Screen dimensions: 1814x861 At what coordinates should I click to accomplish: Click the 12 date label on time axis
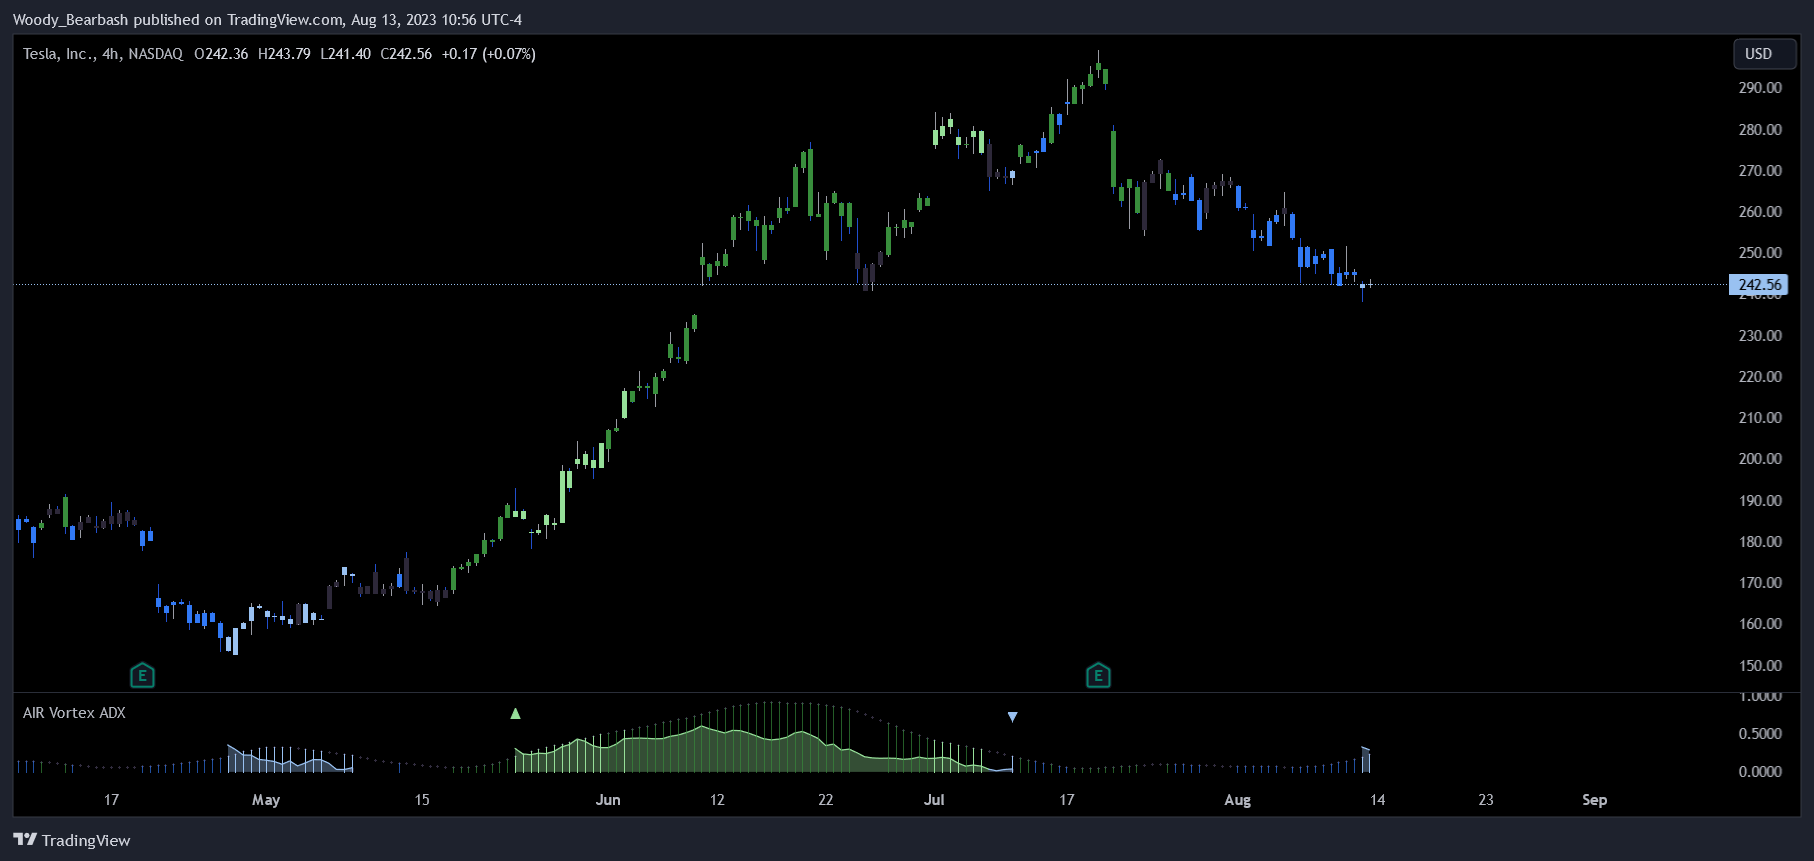(x=717, y=800)
